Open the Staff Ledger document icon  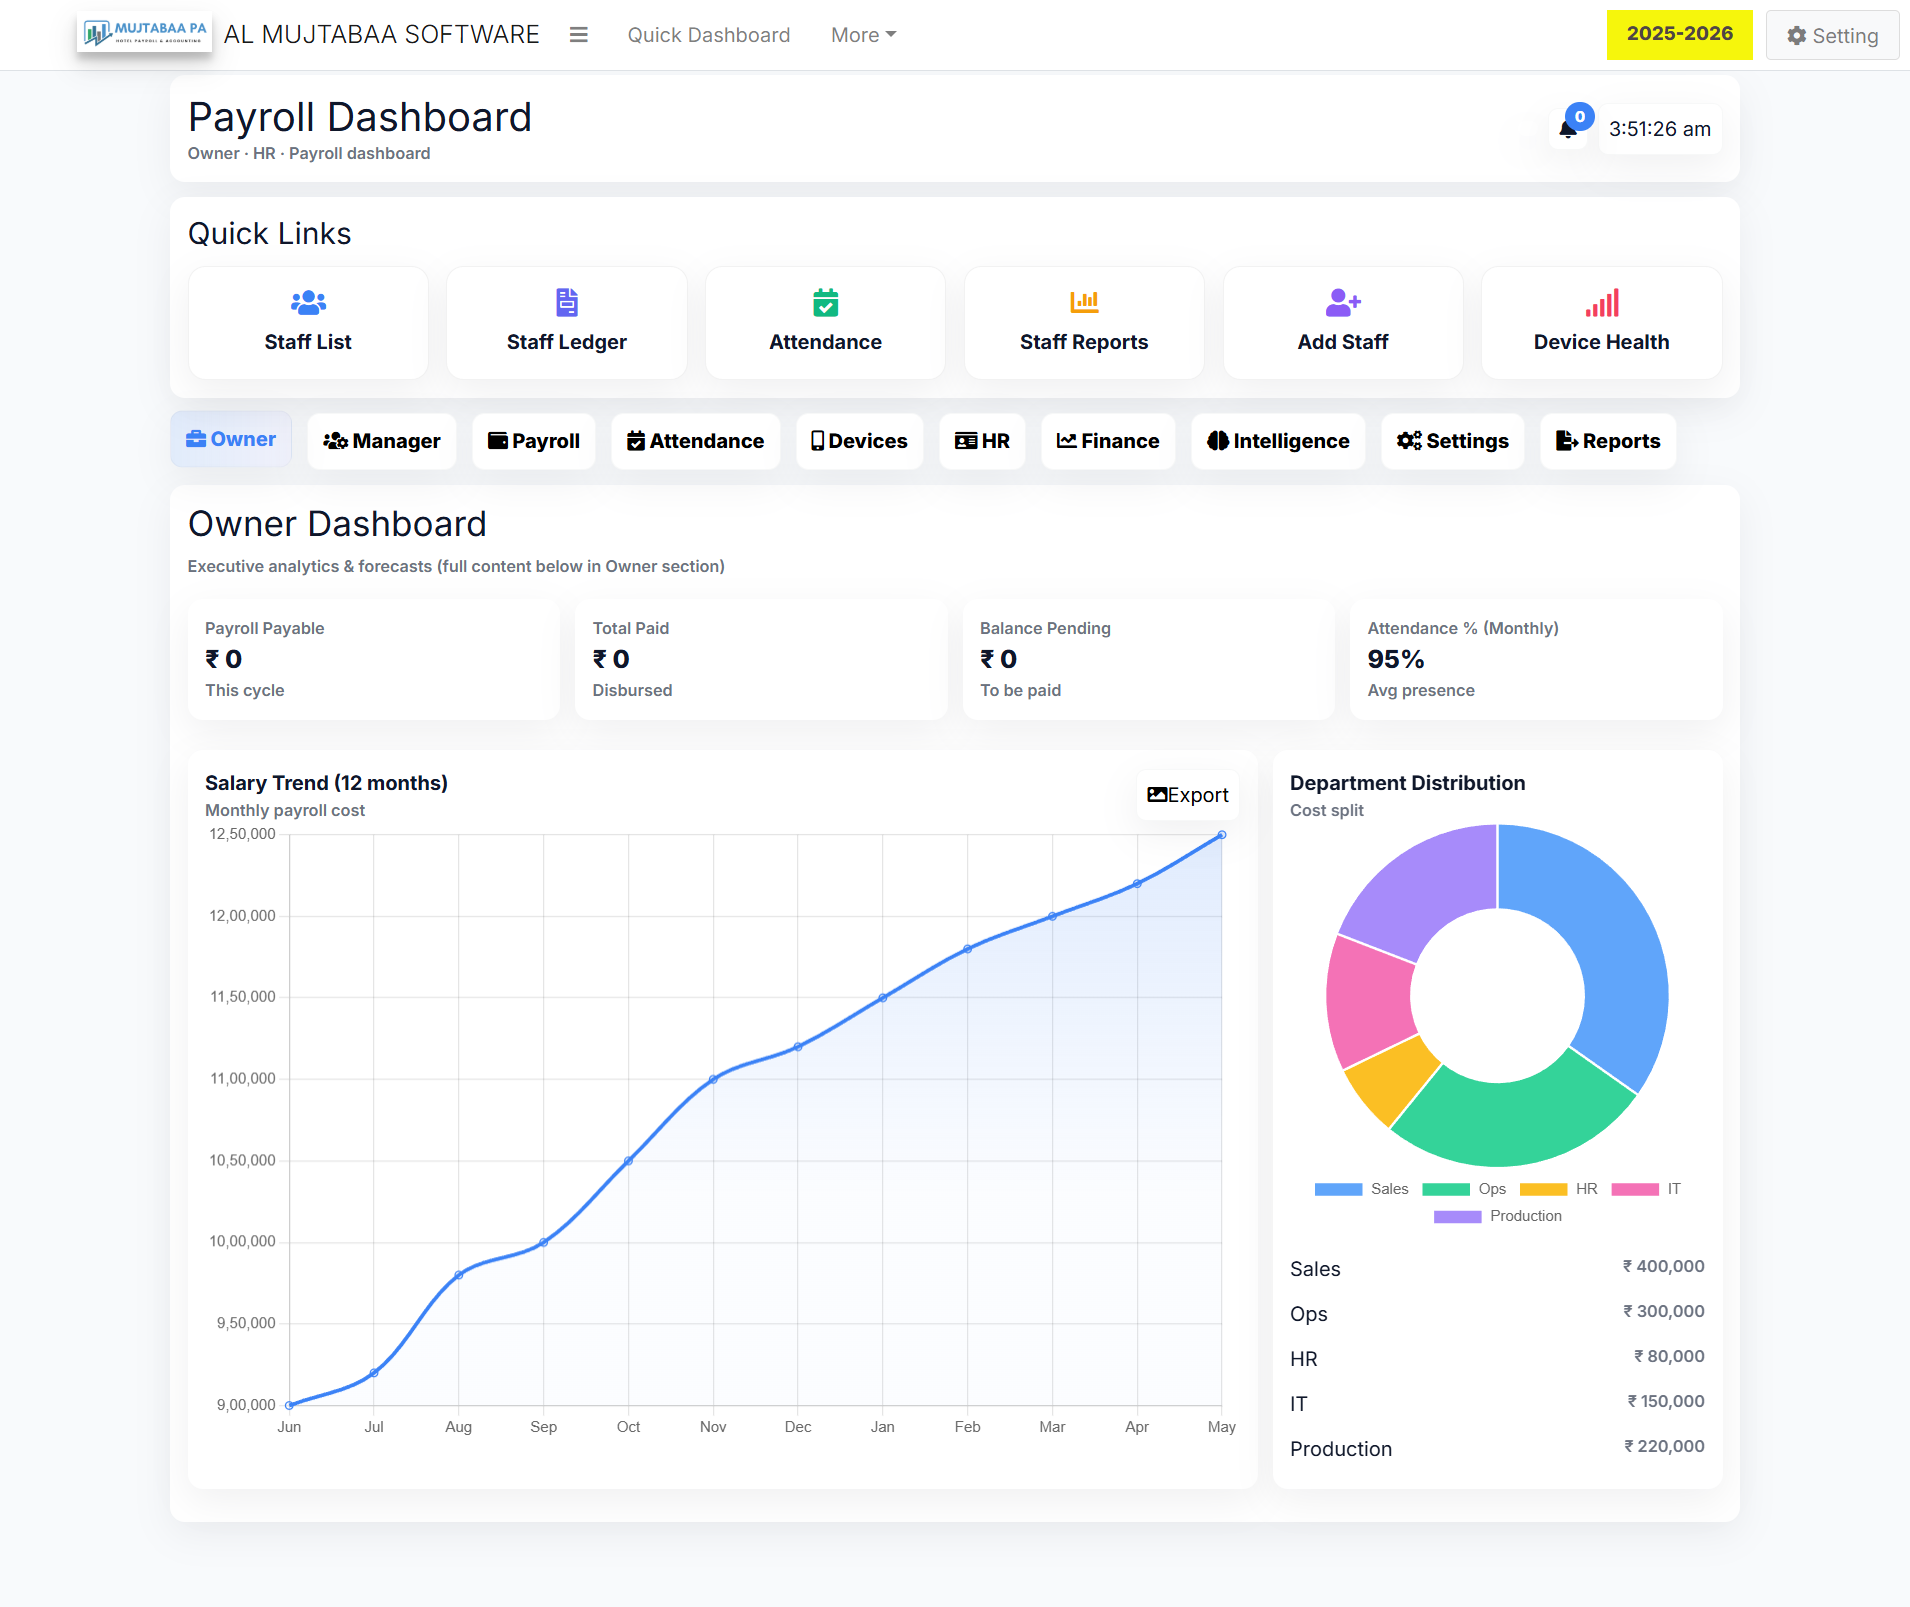tap(566, 302)
